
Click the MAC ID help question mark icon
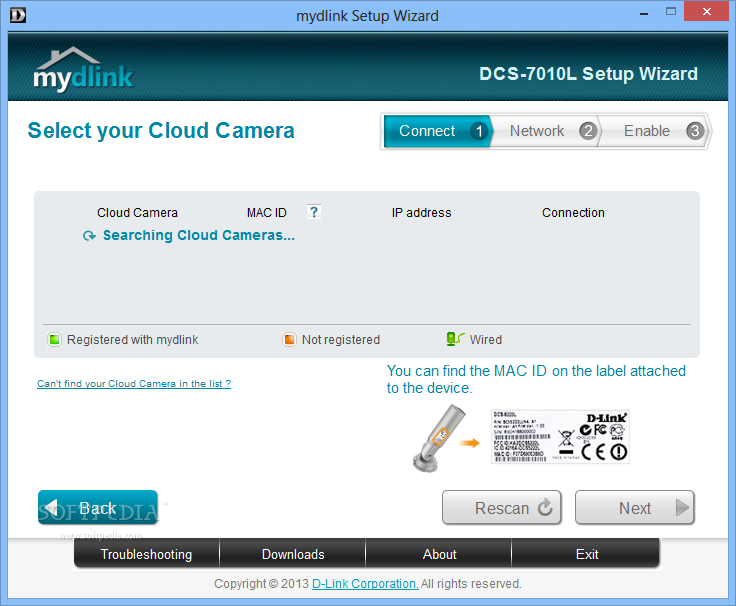click(314, 212)
